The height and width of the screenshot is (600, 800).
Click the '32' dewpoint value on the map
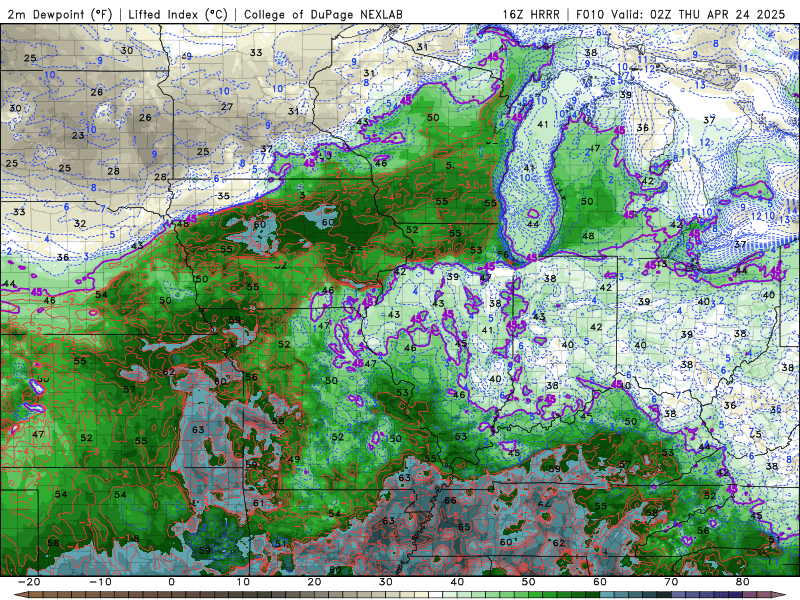click(80, 223)
